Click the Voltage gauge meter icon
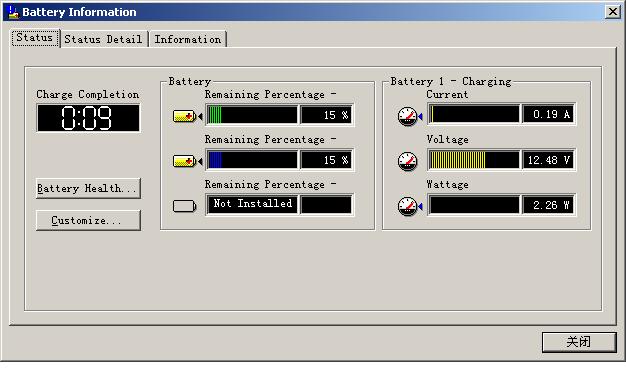The image size is (626, 384). 408,161
